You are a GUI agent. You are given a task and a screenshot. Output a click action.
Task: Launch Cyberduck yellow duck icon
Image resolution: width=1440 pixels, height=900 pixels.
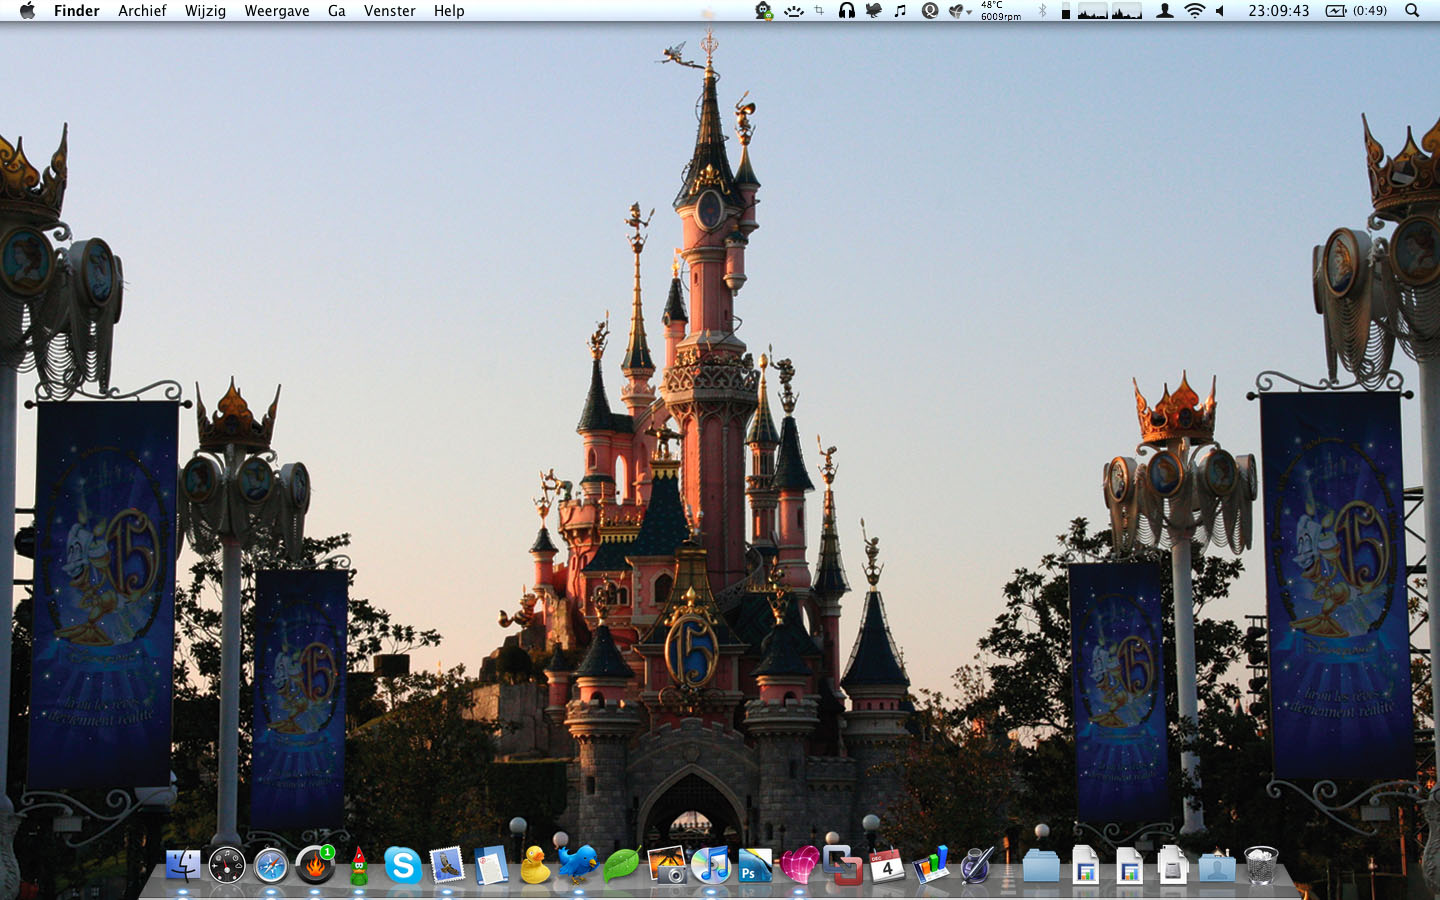535,866
